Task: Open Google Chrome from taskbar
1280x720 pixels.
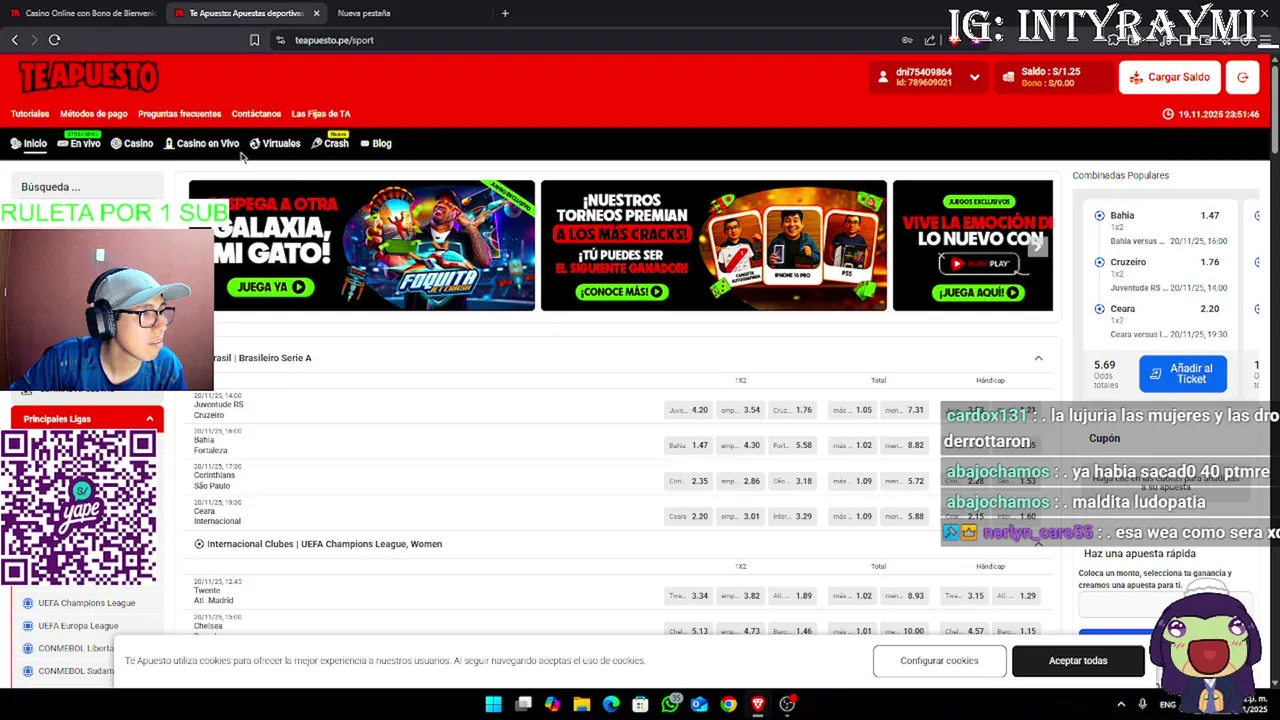Action: coord(729,704)
